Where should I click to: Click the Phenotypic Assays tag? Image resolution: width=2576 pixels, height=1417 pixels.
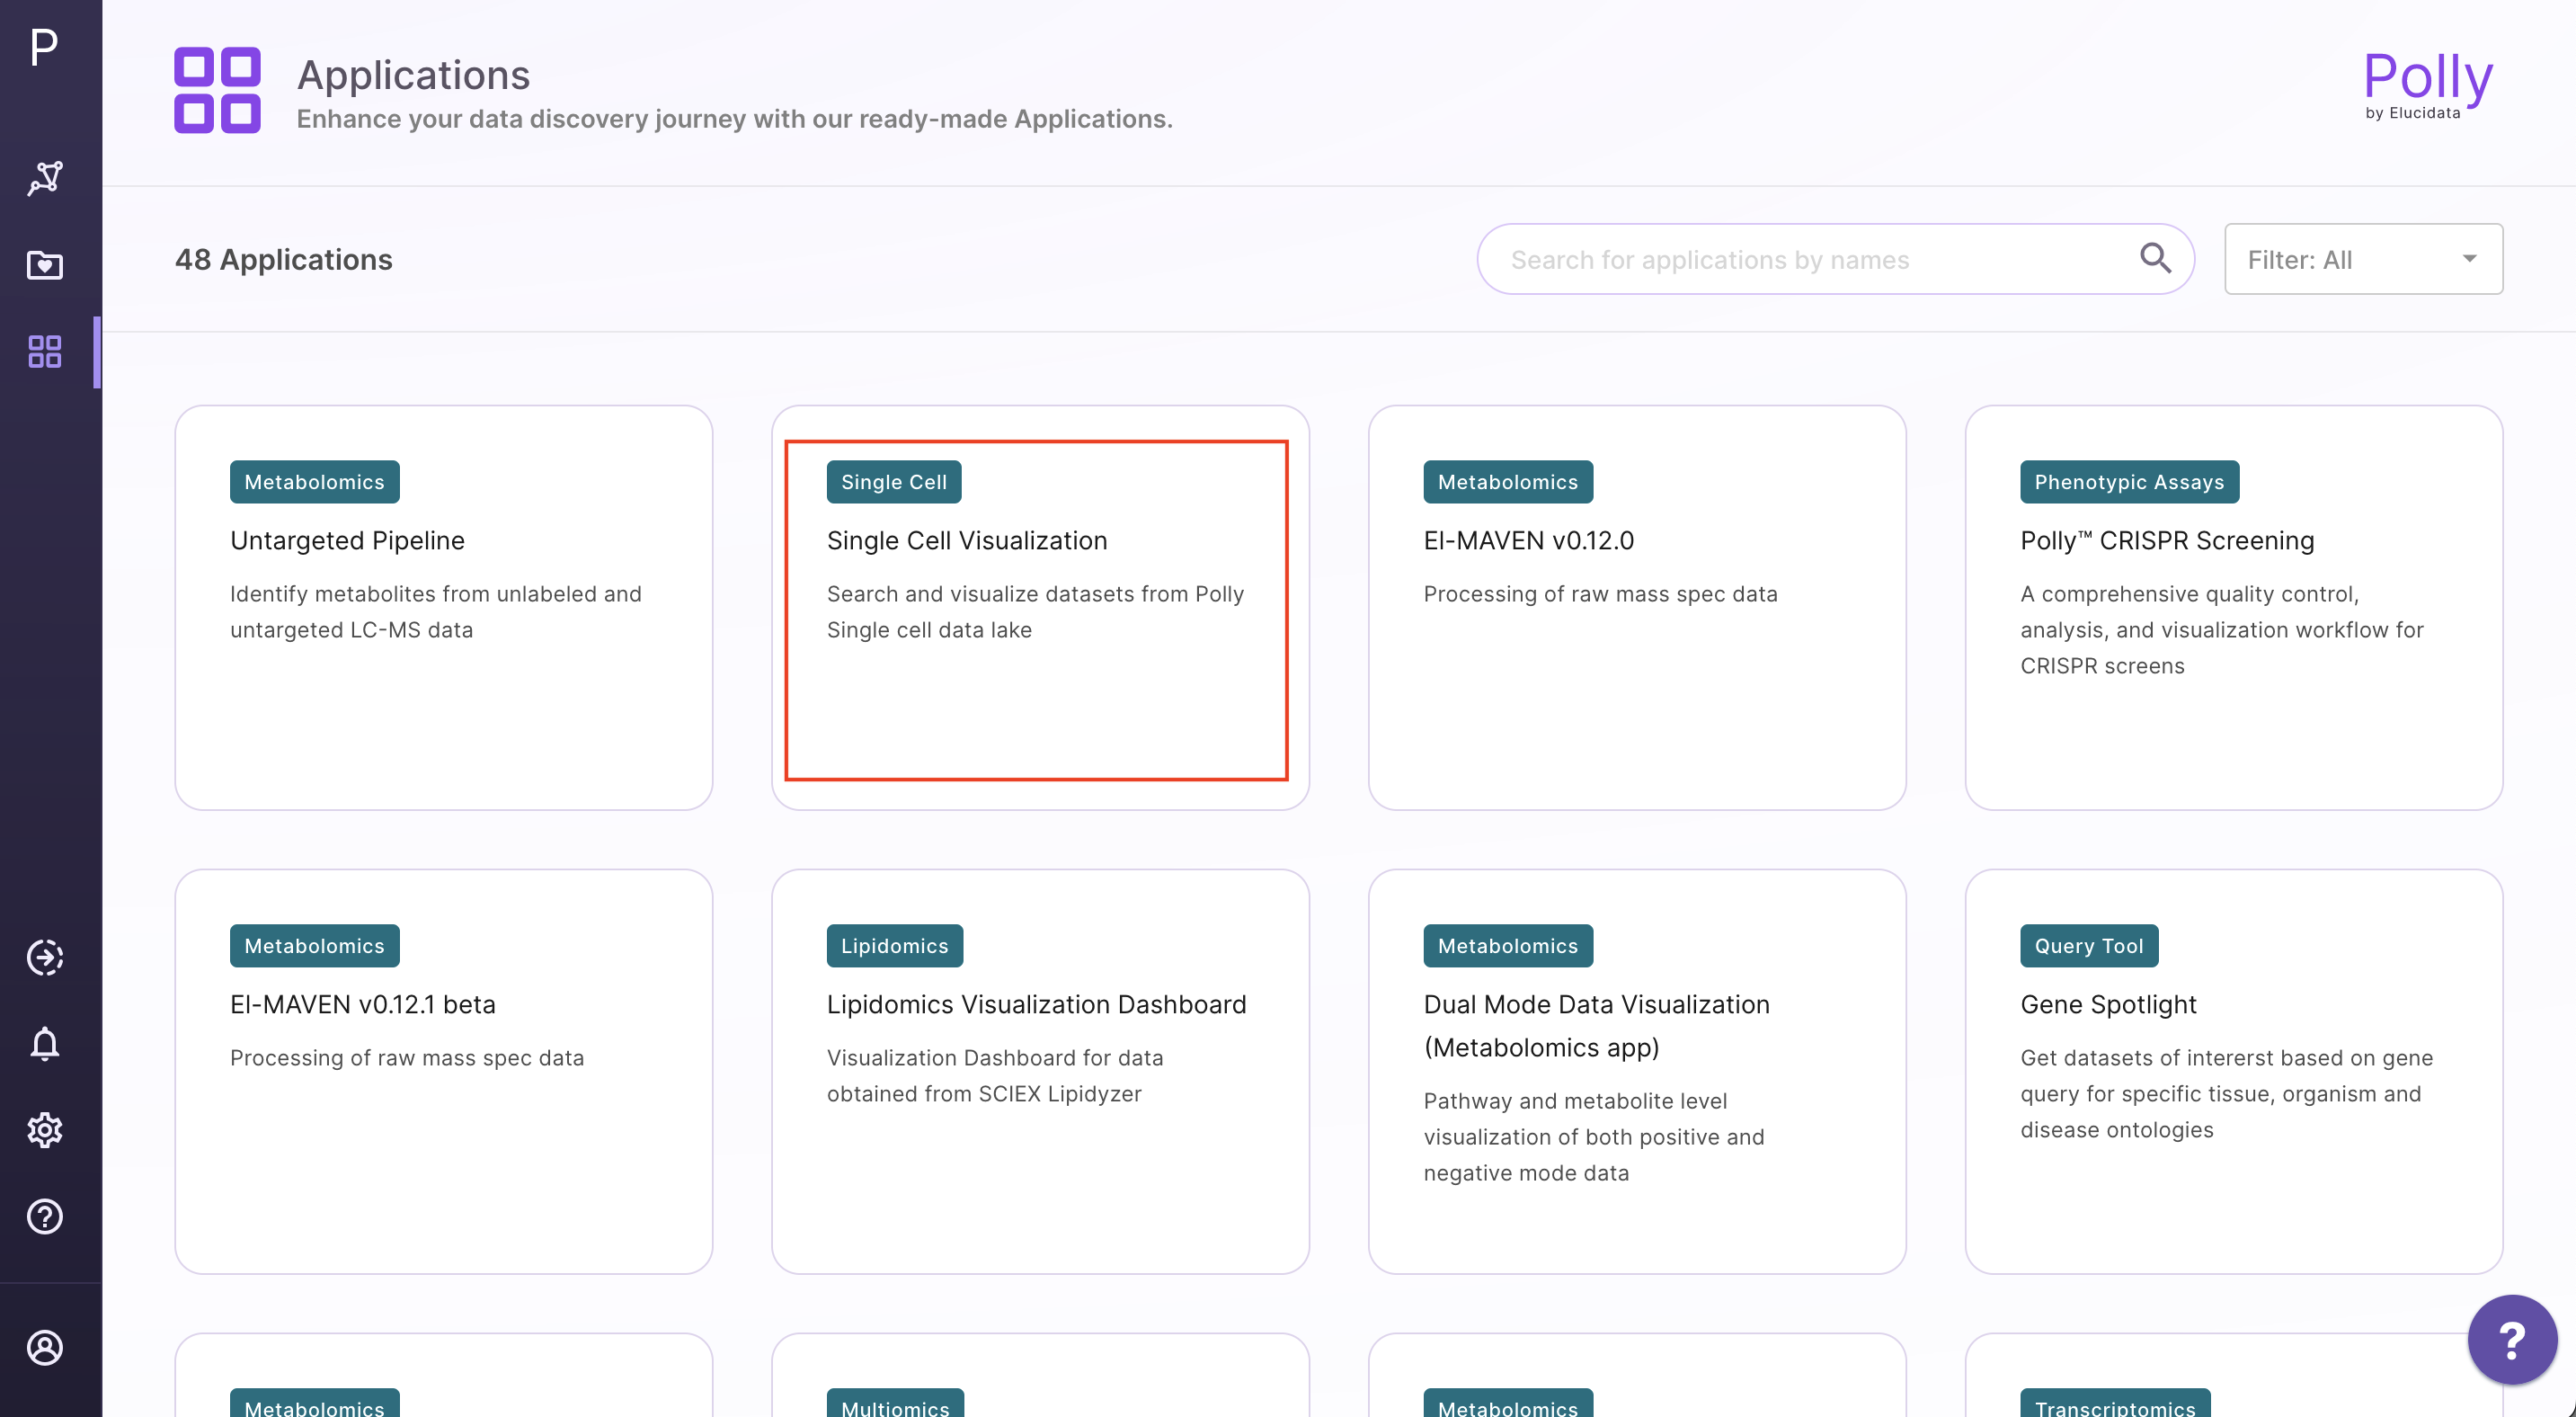2129,482
